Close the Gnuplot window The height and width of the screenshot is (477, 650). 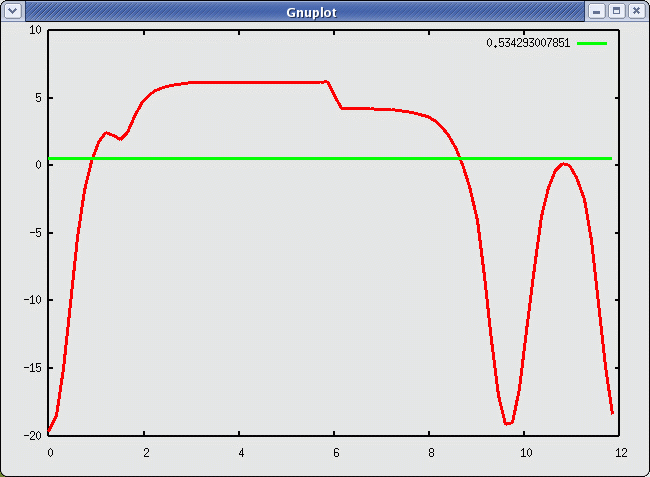[x=635, y=10]
